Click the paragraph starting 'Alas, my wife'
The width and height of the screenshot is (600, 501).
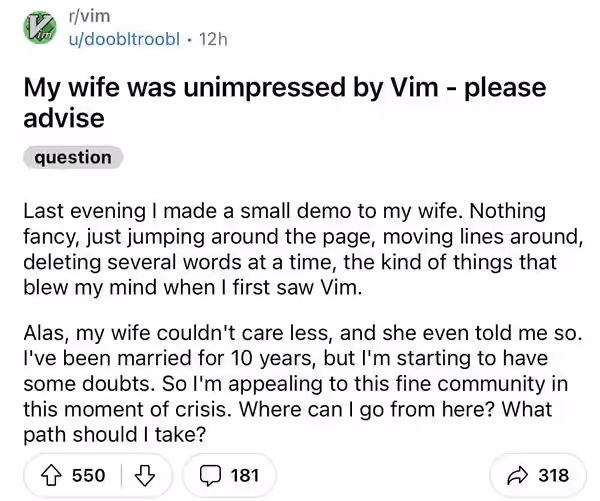pyautogui.click(x=303, y=384)
